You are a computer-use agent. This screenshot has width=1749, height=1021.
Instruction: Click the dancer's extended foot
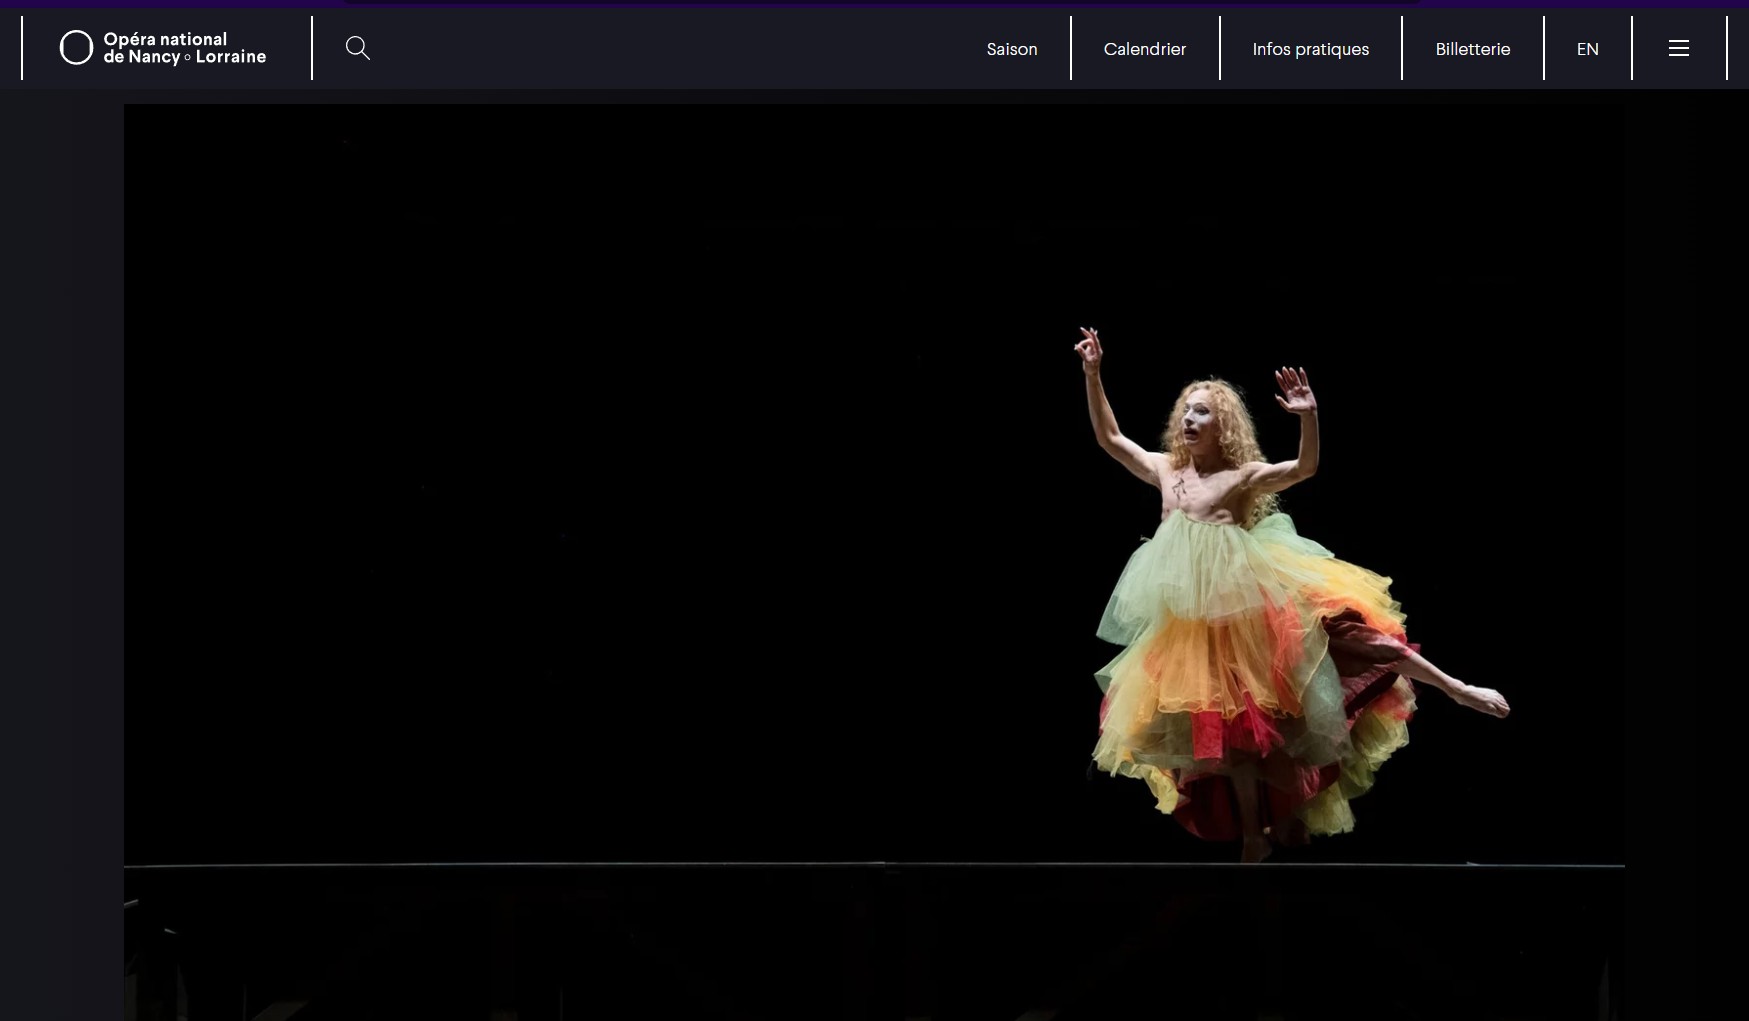[1485, 699]
